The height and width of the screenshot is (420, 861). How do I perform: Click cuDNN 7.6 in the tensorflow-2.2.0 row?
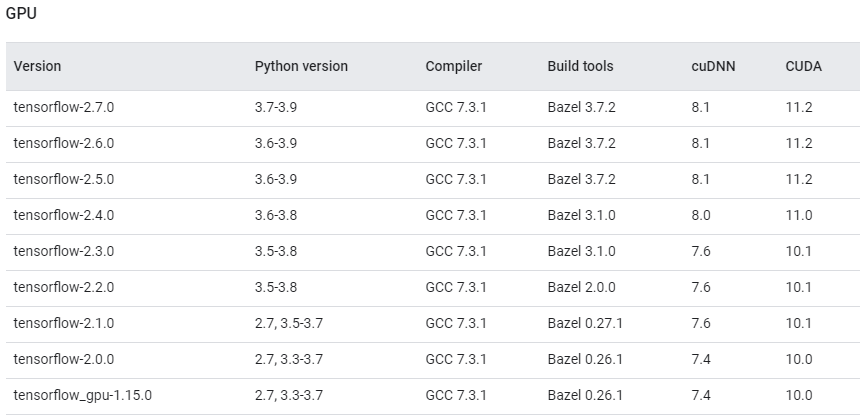tap(701, 287)
